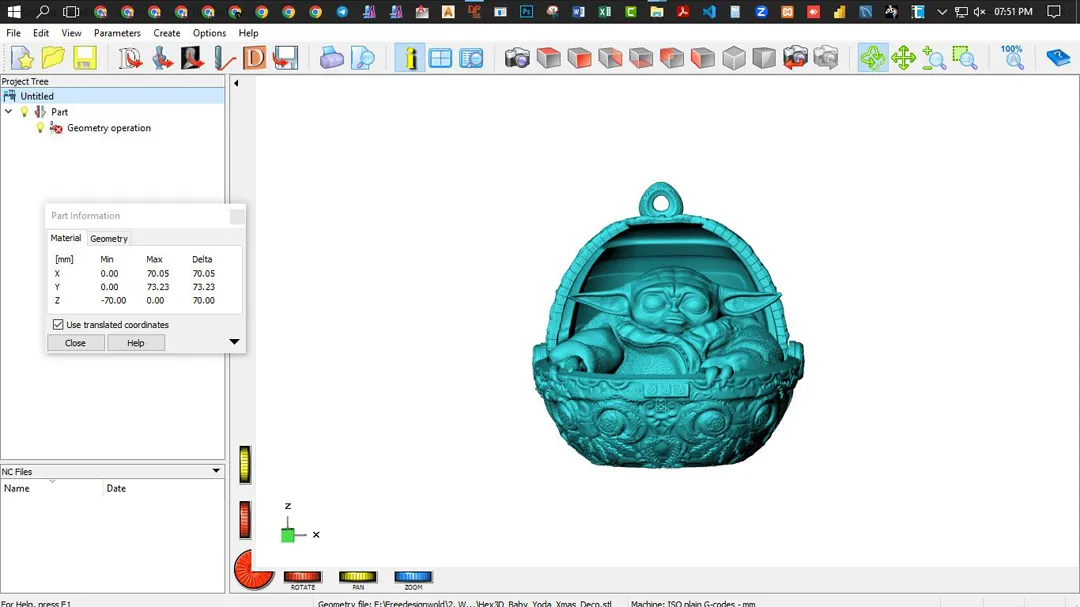Click the red ROTATE thumbwheel
This screenshot has height=607, width=1080.
302,577
